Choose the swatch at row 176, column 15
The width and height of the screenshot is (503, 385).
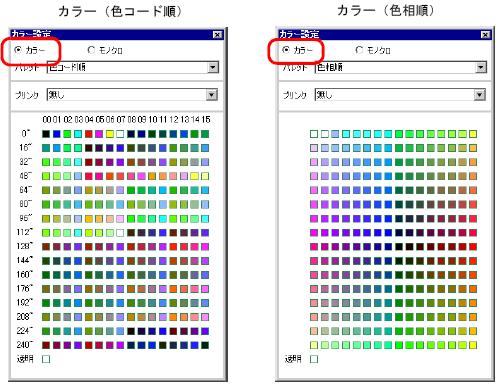[205, 289]
